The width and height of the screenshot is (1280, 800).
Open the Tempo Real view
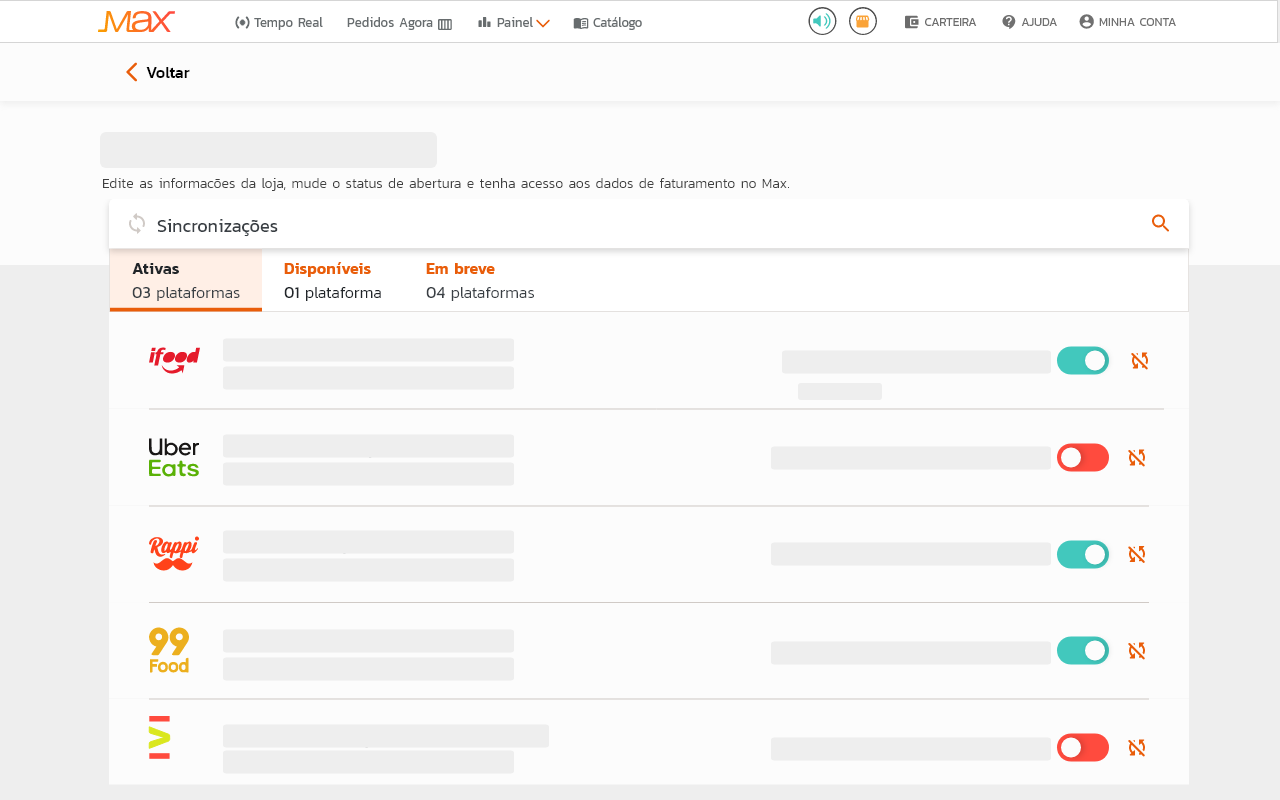[x=279, y=22]
